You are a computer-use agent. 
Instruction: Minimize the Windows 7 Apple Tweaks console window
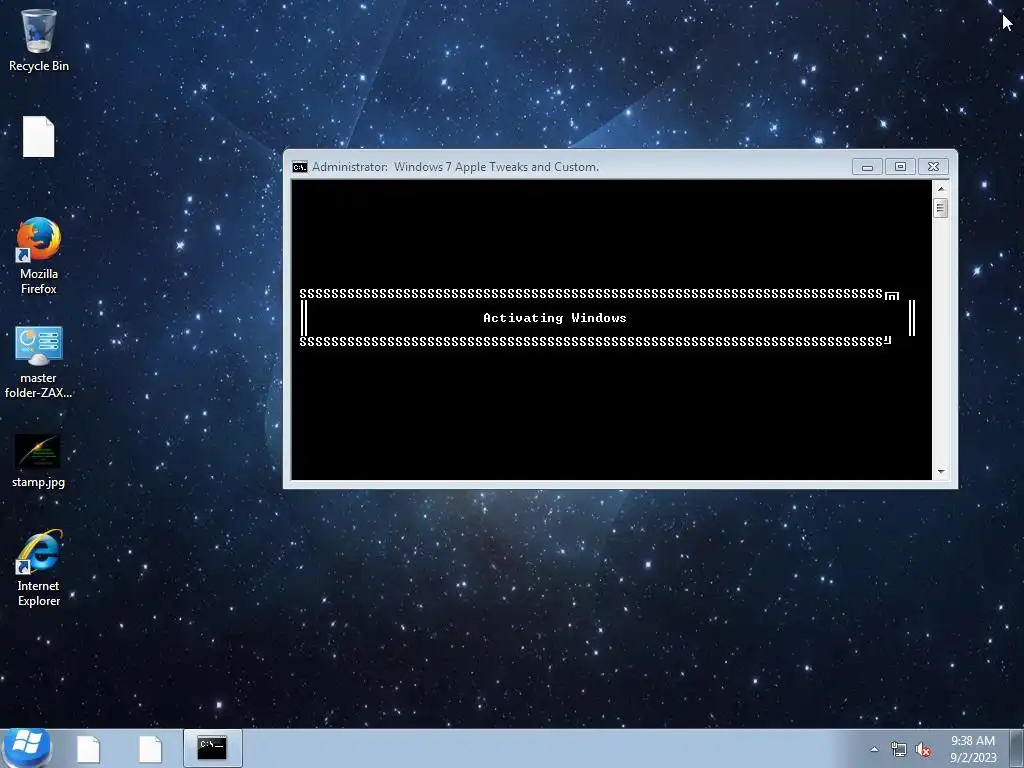tap(867, 167)
